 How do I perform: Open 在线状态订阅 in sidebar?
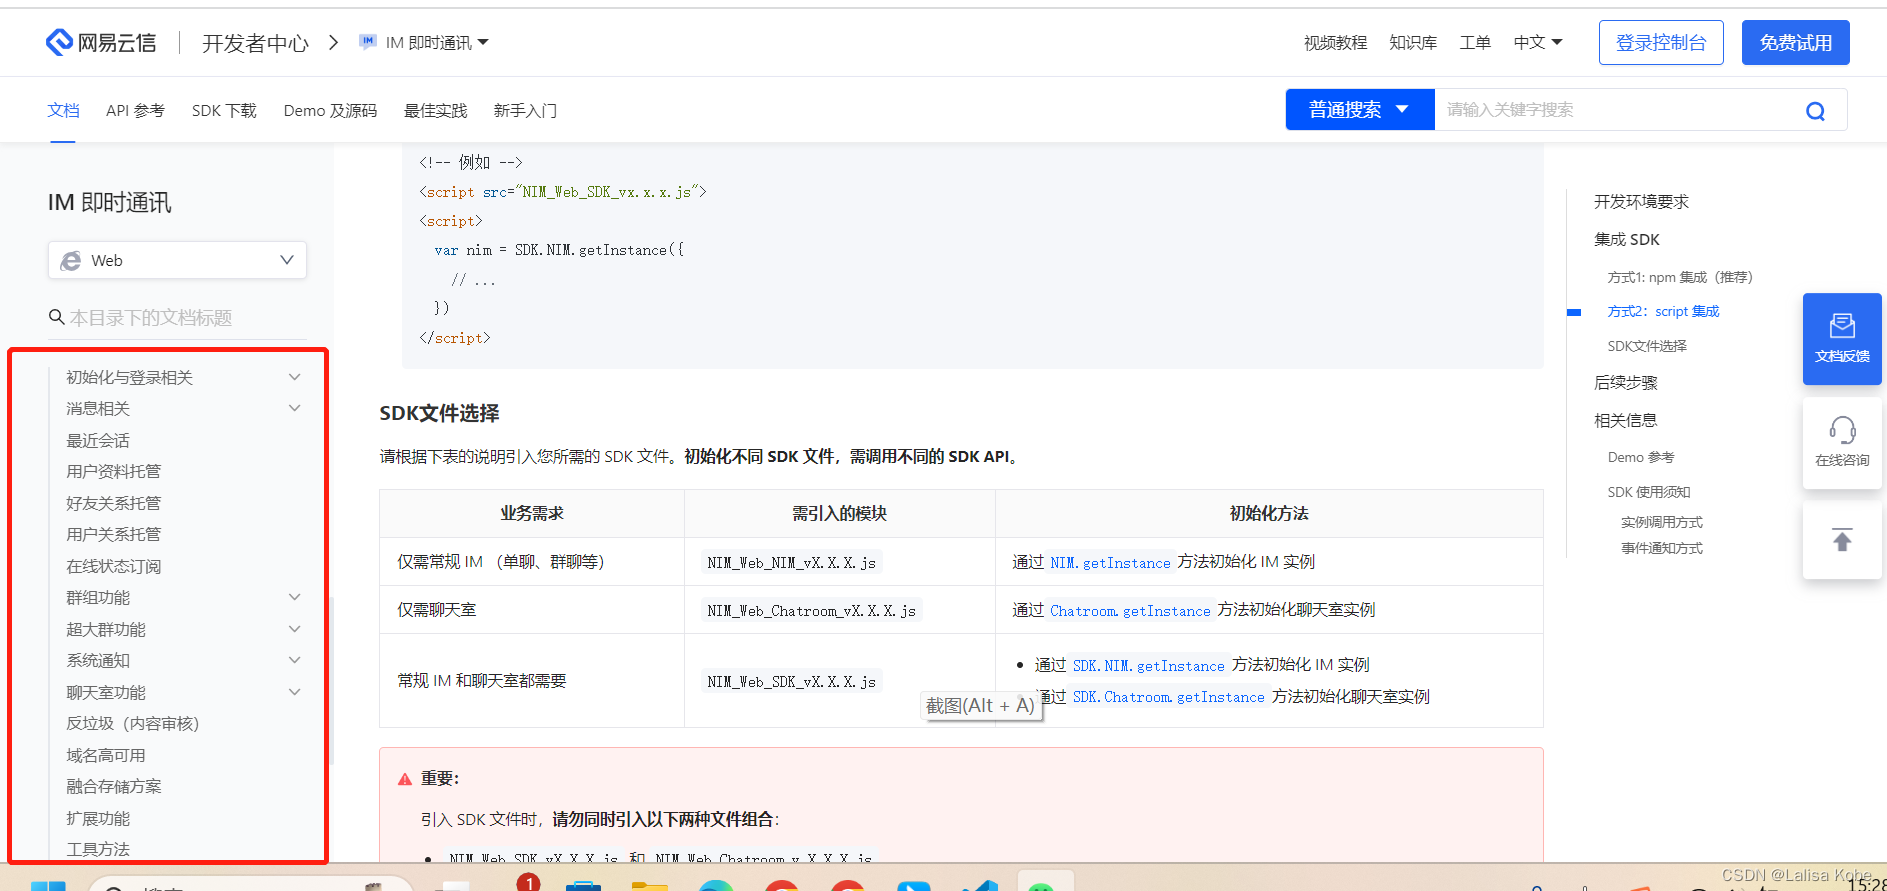pyautogui.click(x=114, y=566)
